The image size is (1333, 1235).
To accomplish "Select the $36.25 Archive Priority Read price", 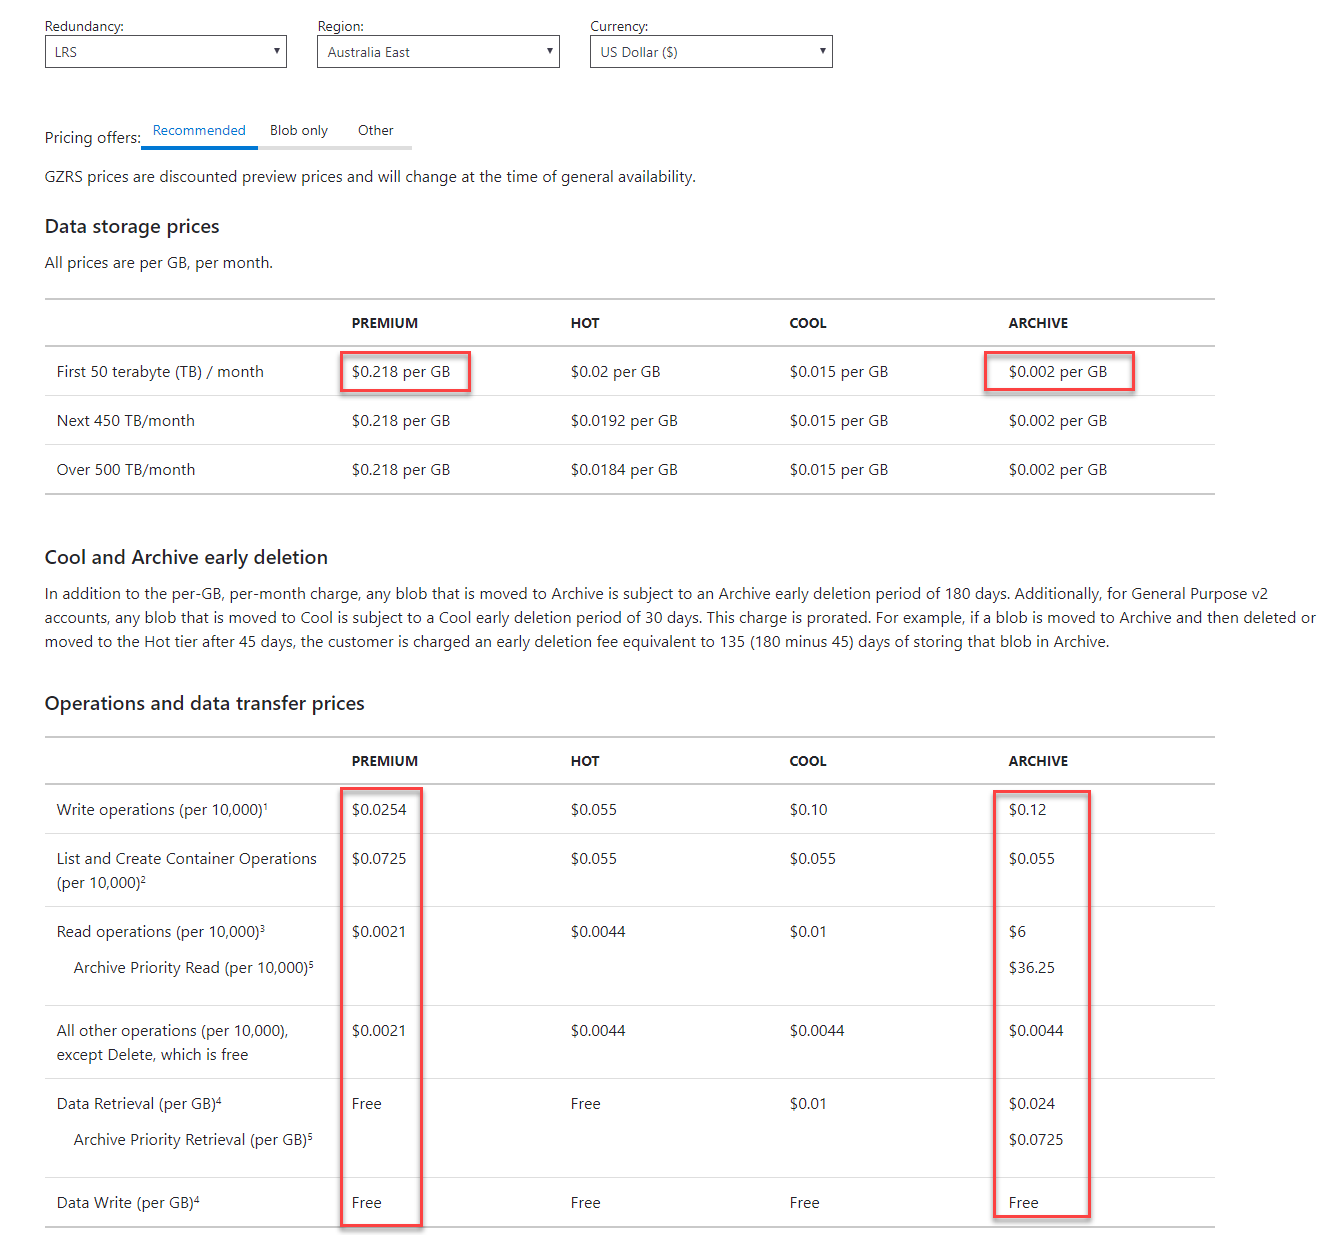I will click(1031, 968).
